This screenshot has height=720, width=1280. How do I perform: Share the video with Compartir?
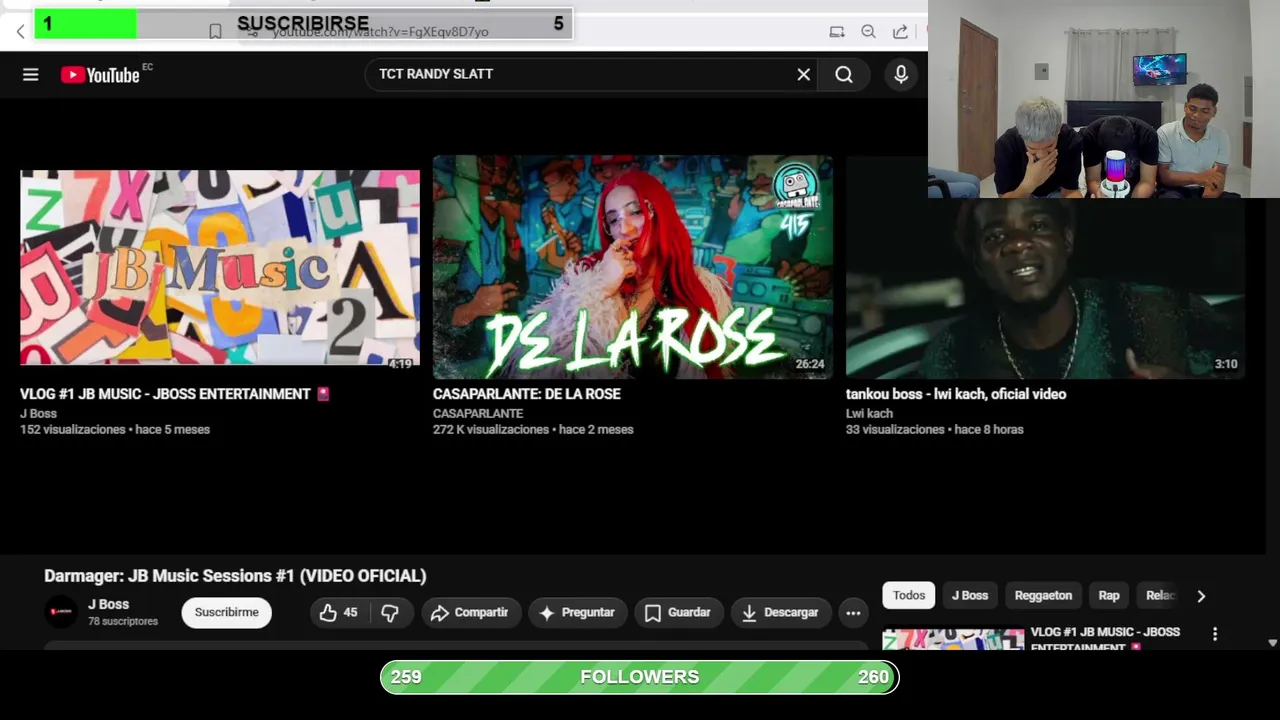470,613
